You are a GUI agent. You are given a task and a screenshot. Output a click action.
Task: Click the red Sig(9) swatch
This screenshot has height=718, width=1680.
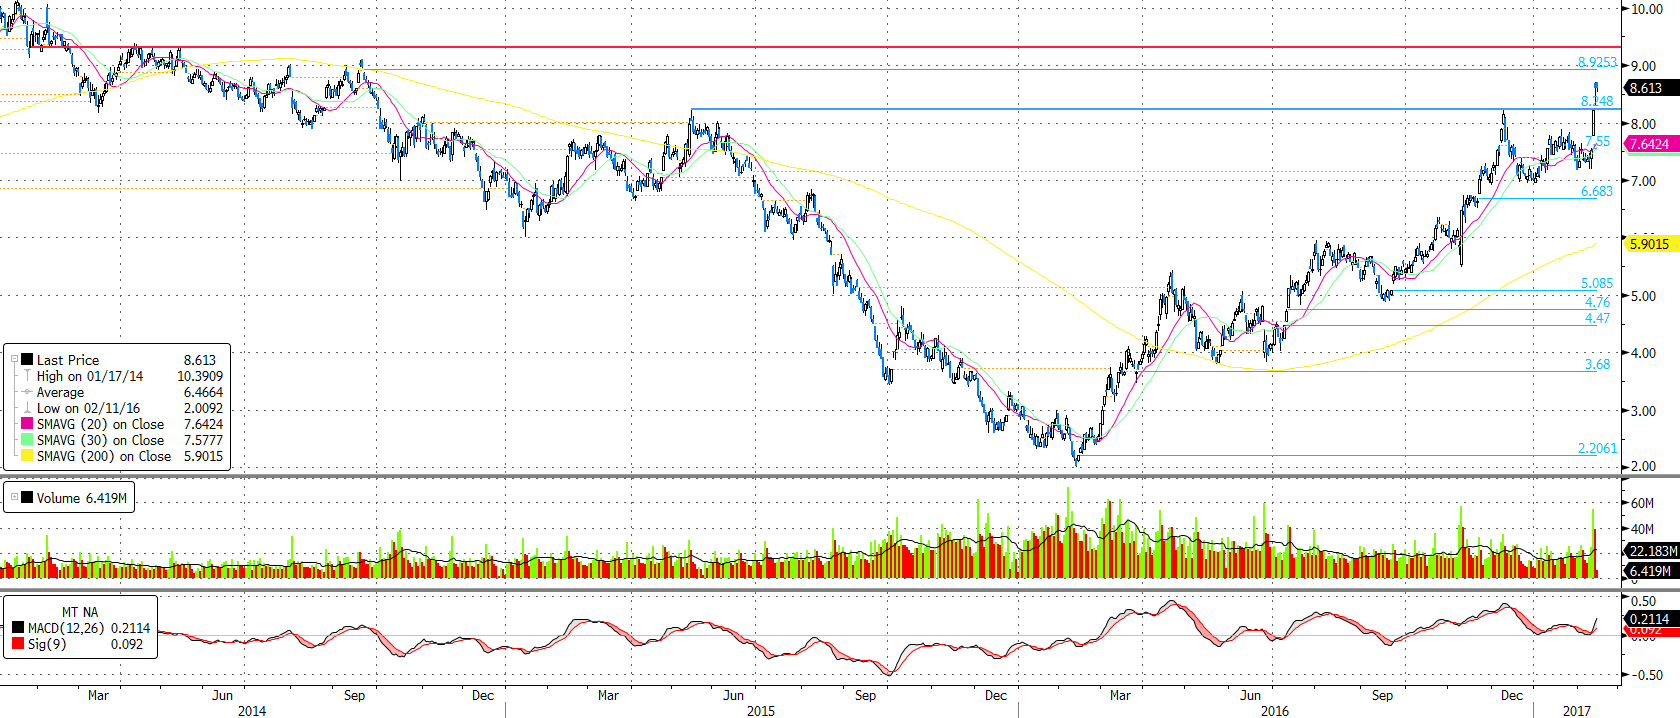tap(18, 644)
